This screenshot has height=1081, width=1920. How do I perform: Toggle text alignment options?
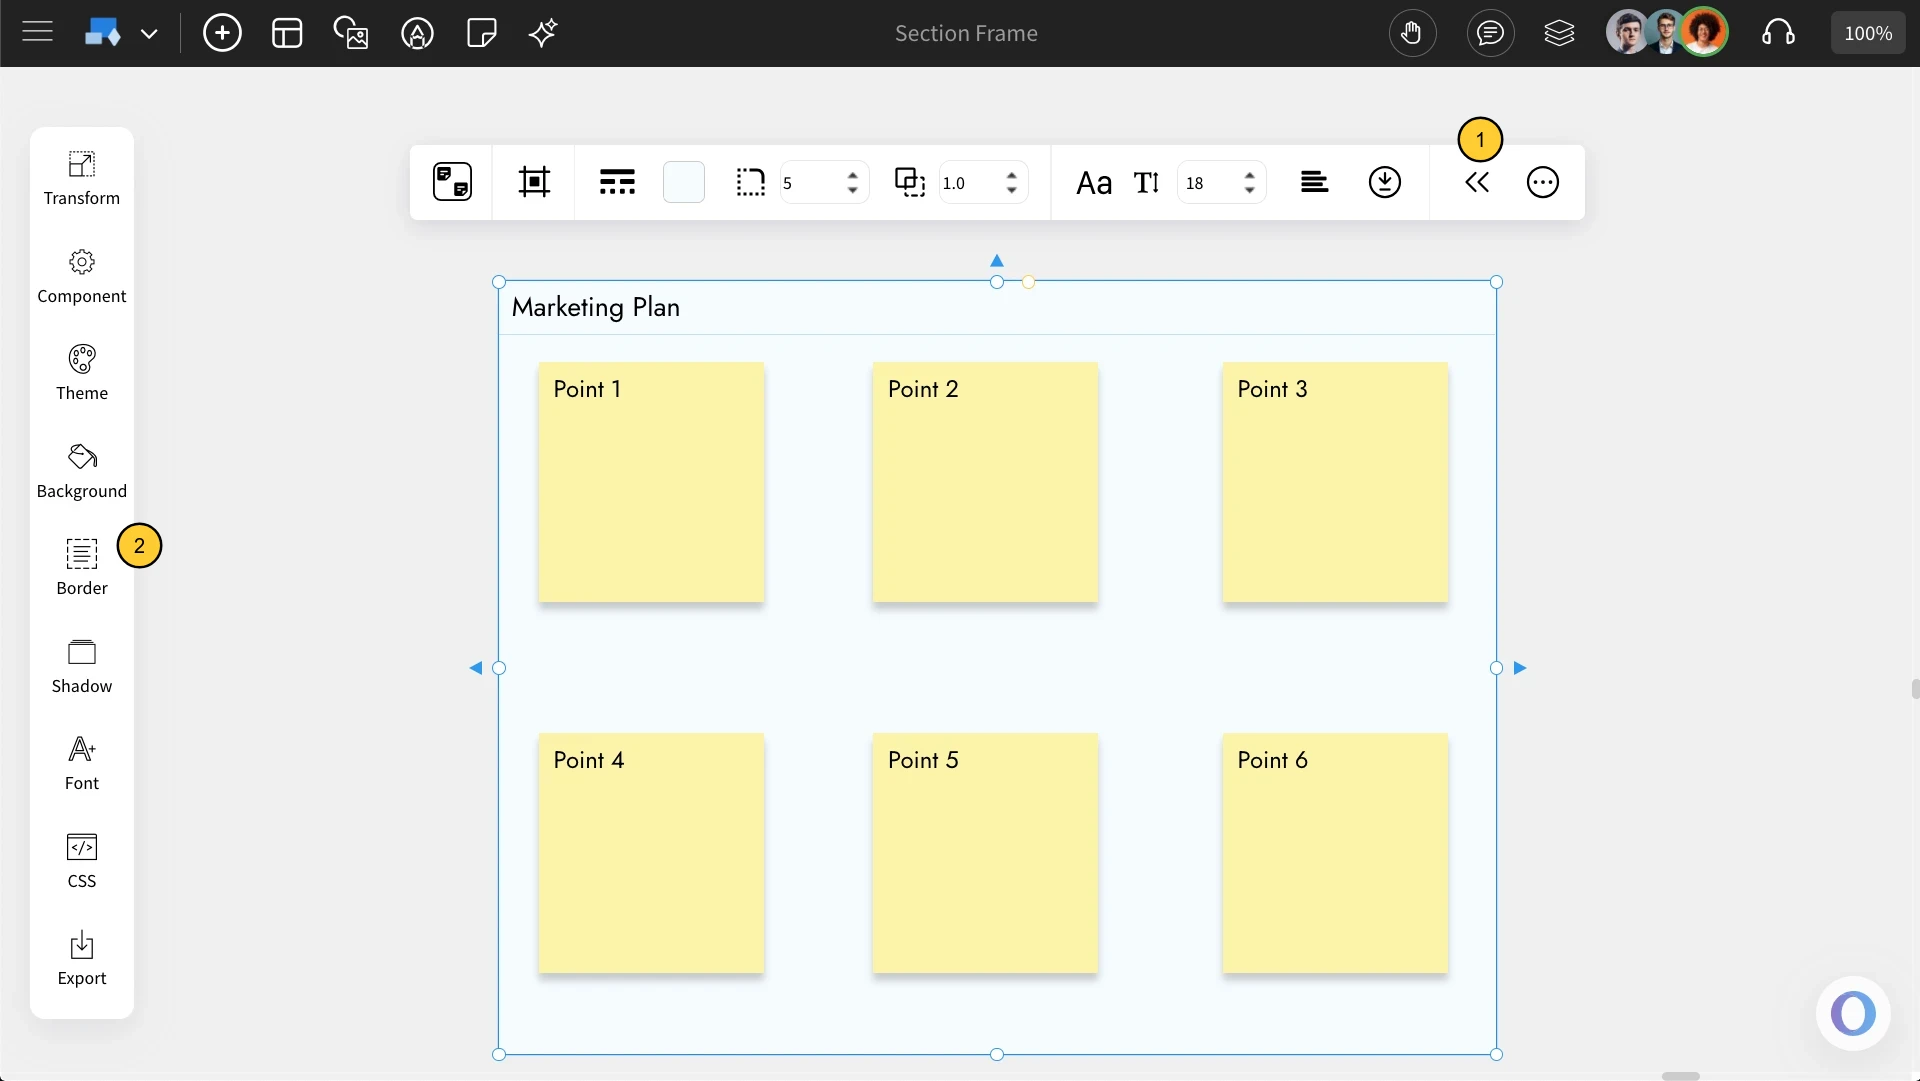(1315, 182)
